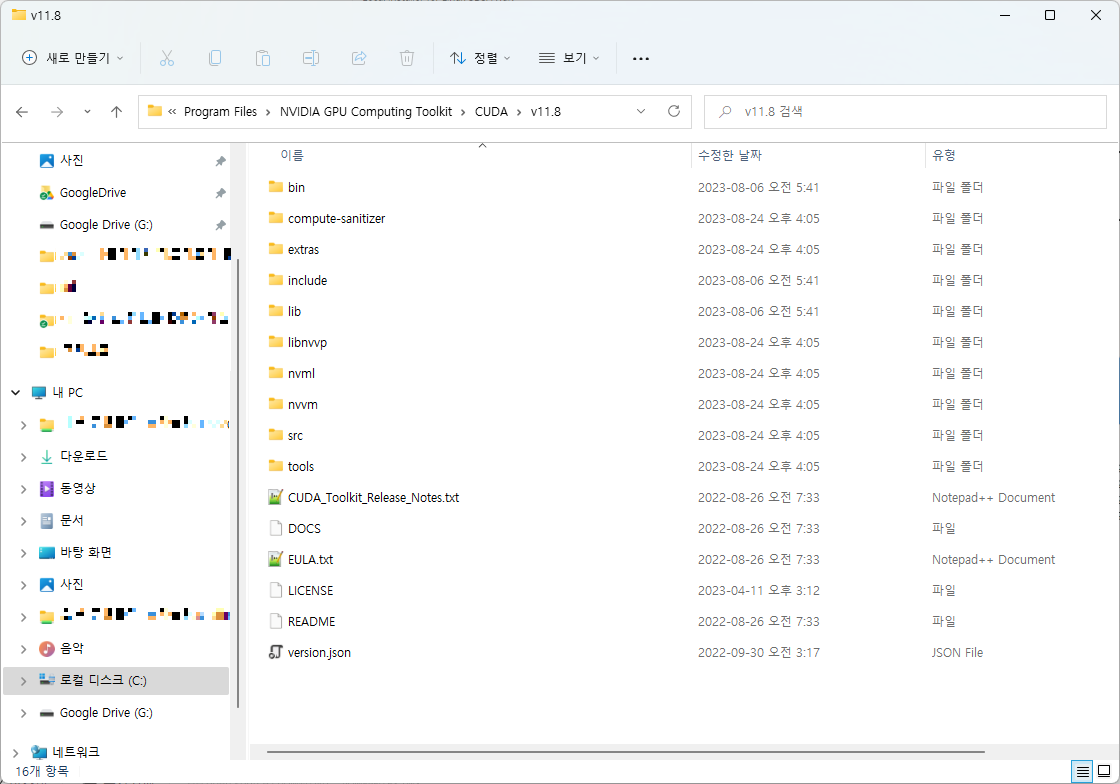The height and width of the screenshot is (784, 1120).
Task: Open the 새로 만들기 dropdown
Action: [x=73, y=59]
